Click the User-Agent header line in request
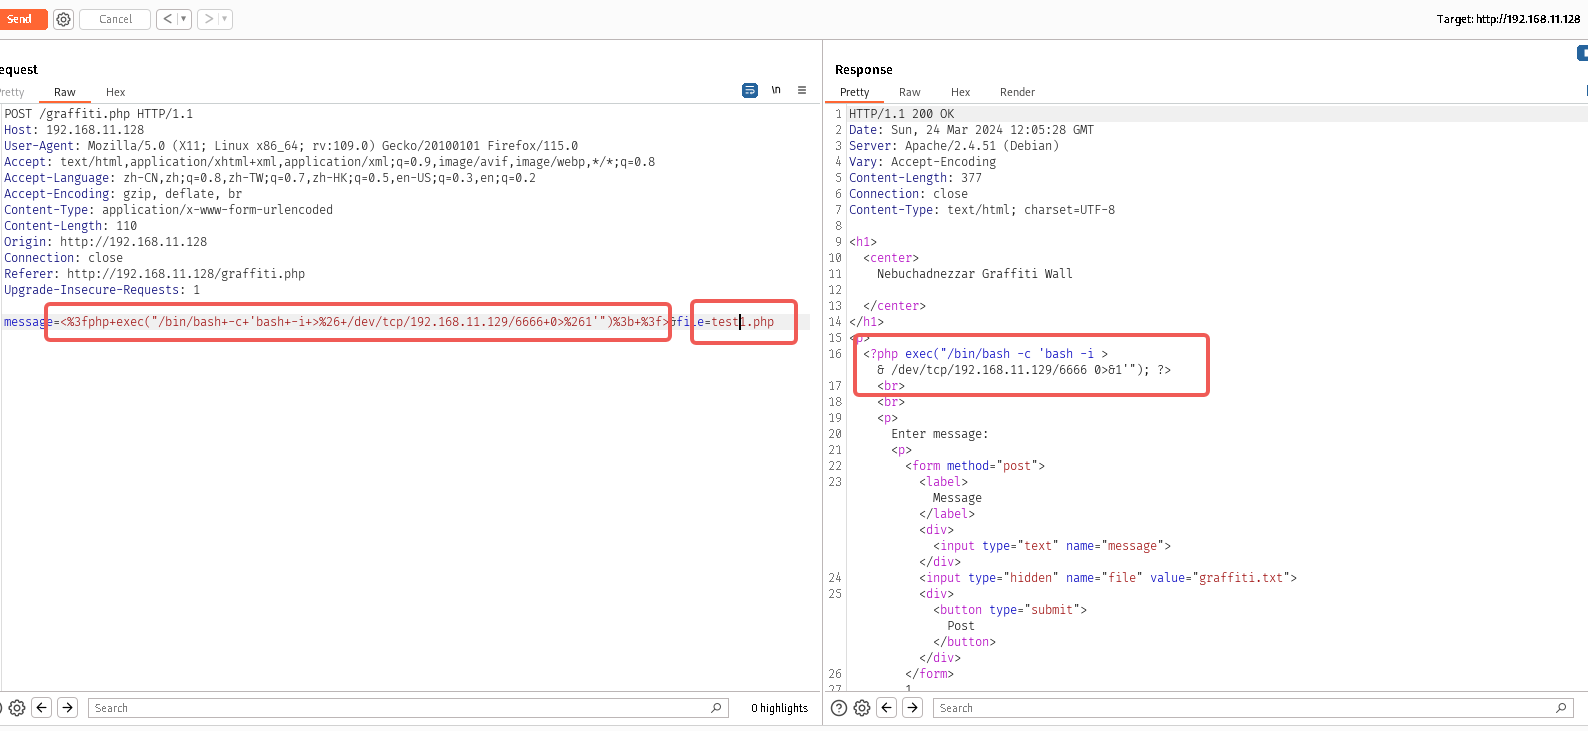Image resolution: width=1588 pixels, height=731 pixels. pos(291,146)
